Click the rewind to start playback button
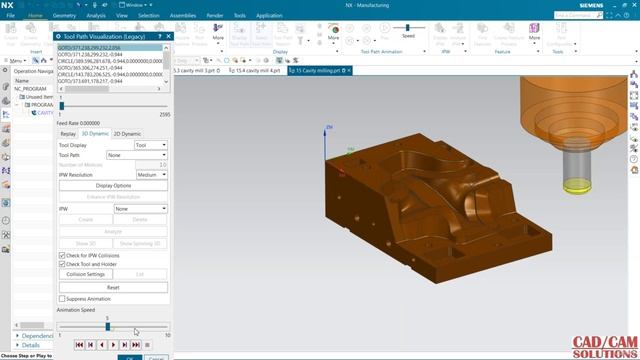 point(79,345)
